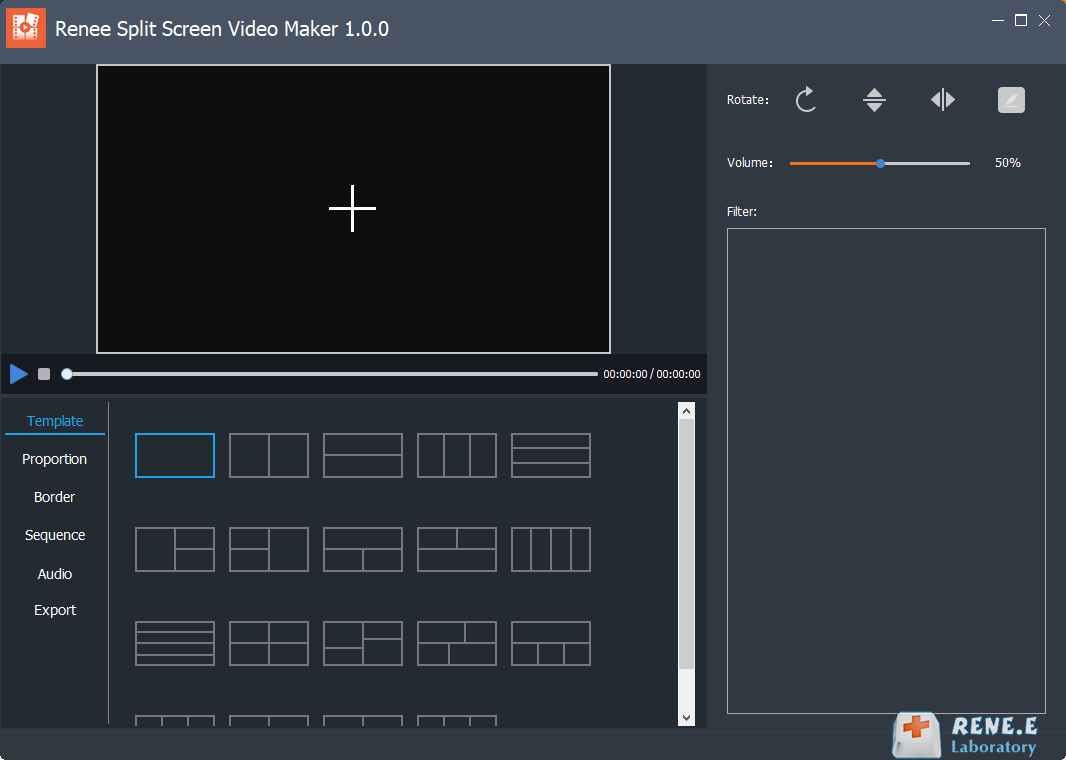Click the rotate clockwise icon

coord(806,100)
